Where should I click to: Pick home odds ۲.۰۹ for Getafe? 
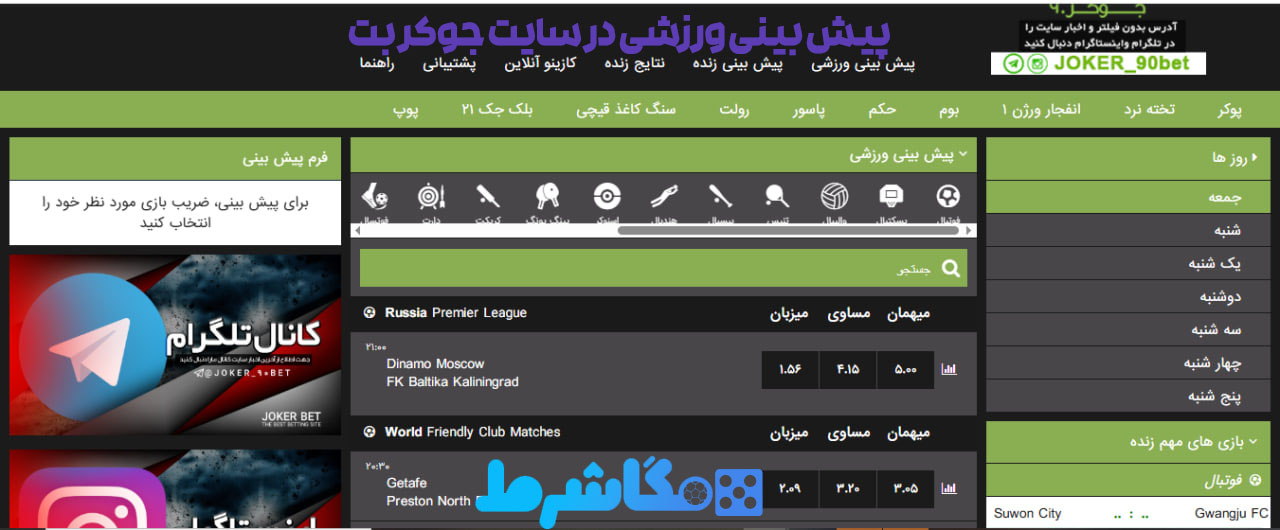(x=790, y=488)
